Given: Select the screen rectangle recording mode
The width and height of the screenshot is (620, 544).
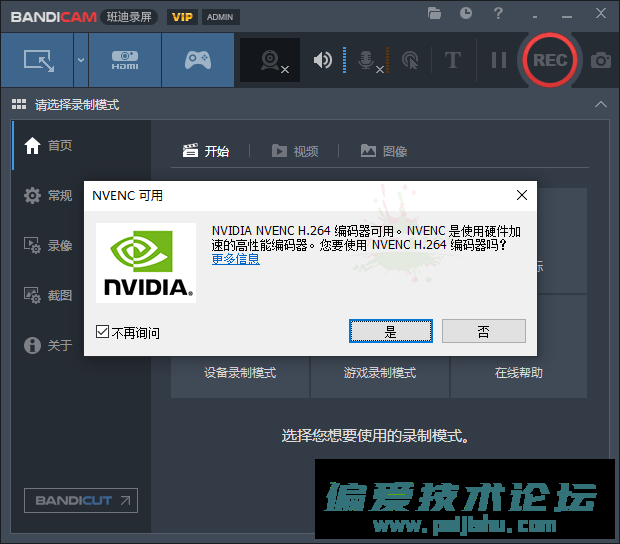Looking at the screenshot, I should click(38, 60).
